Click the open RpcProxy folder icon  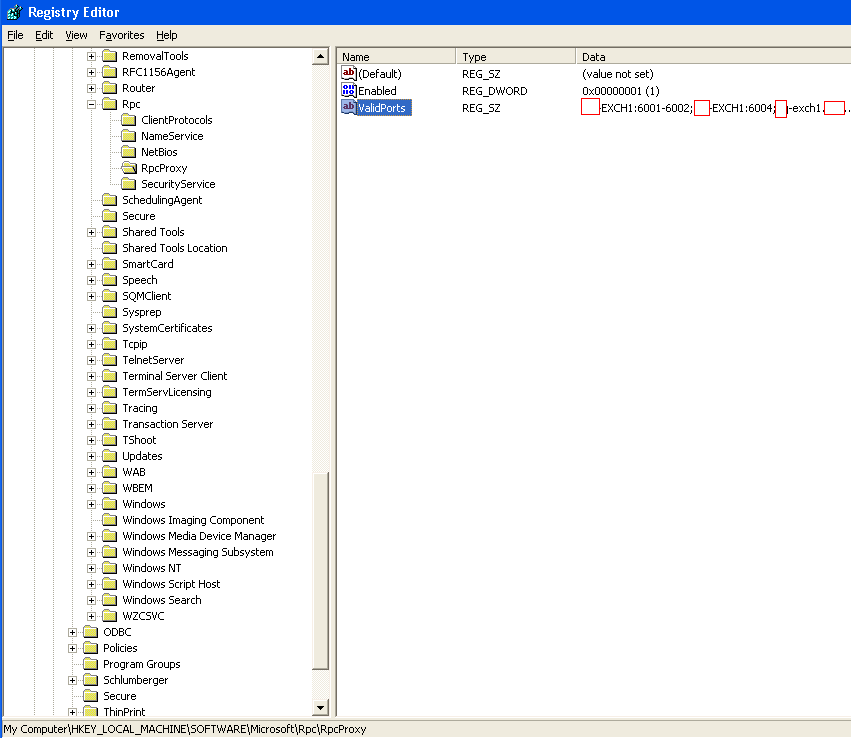coord(129,168)
